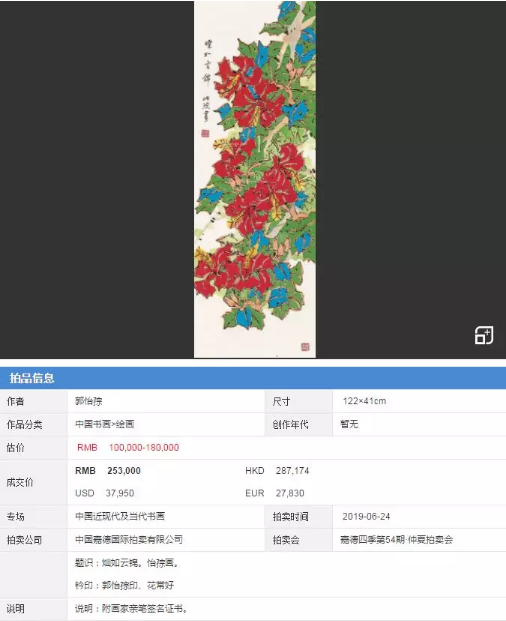The image size is (506, 621).
Task: Click the 估价 label cell
Action: [34, 448]
